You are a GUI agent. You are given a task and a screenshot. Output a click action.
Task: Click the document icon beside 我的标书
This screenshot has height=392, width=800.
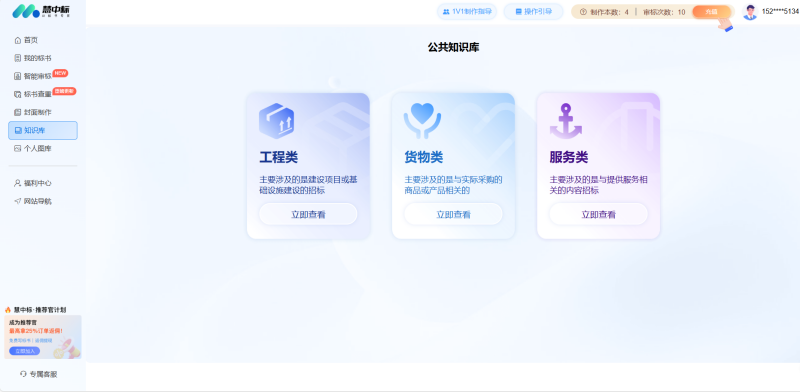18,58
